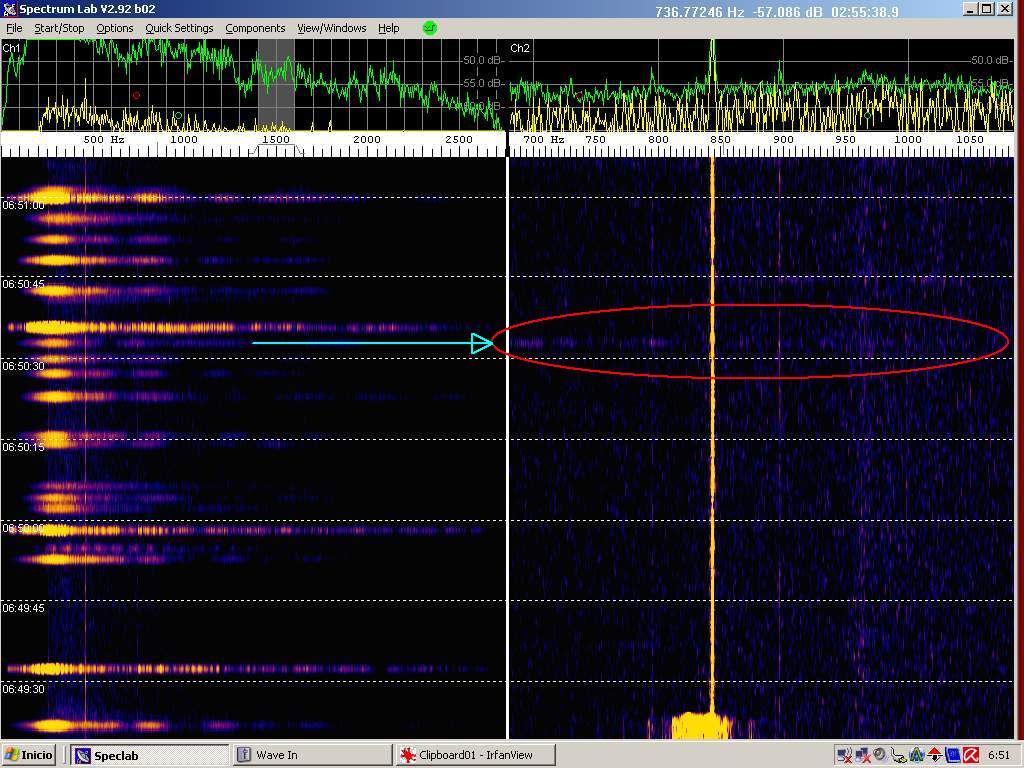1024x768 pixels.
Task: Click the red circle marker in Ch1 spectrum
Action: pyautogui.click(x=137, y=96)
